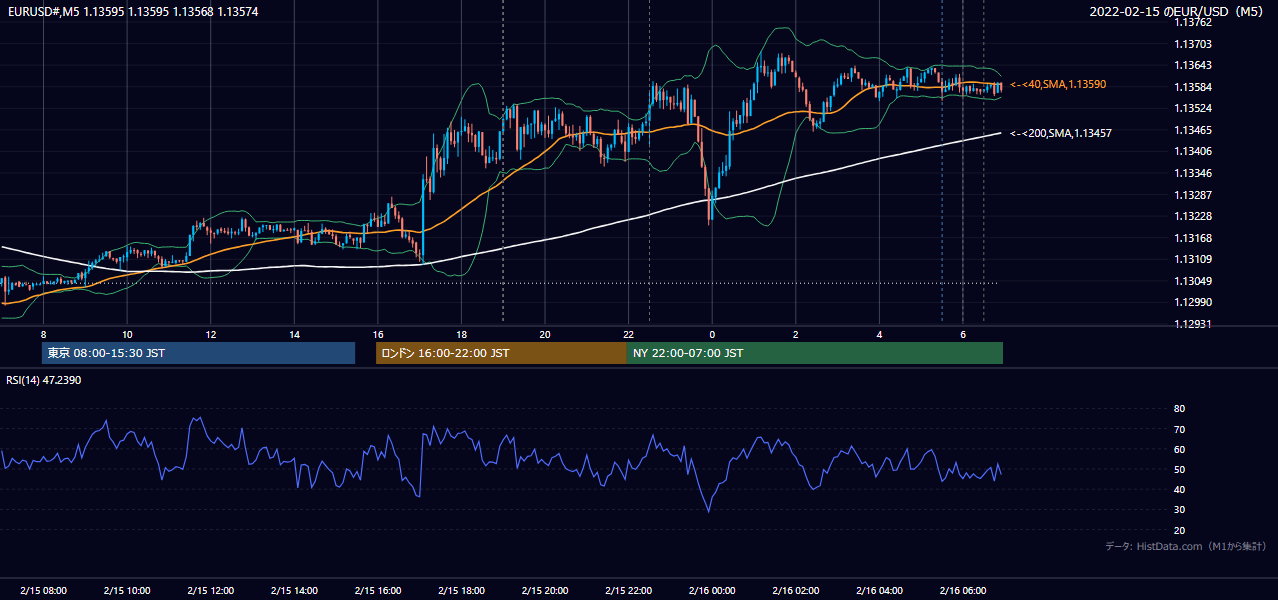The height and width of the screenshot is (600, 1278).
Task: Click price axis value 1.12931
Action: point(1192,324)
